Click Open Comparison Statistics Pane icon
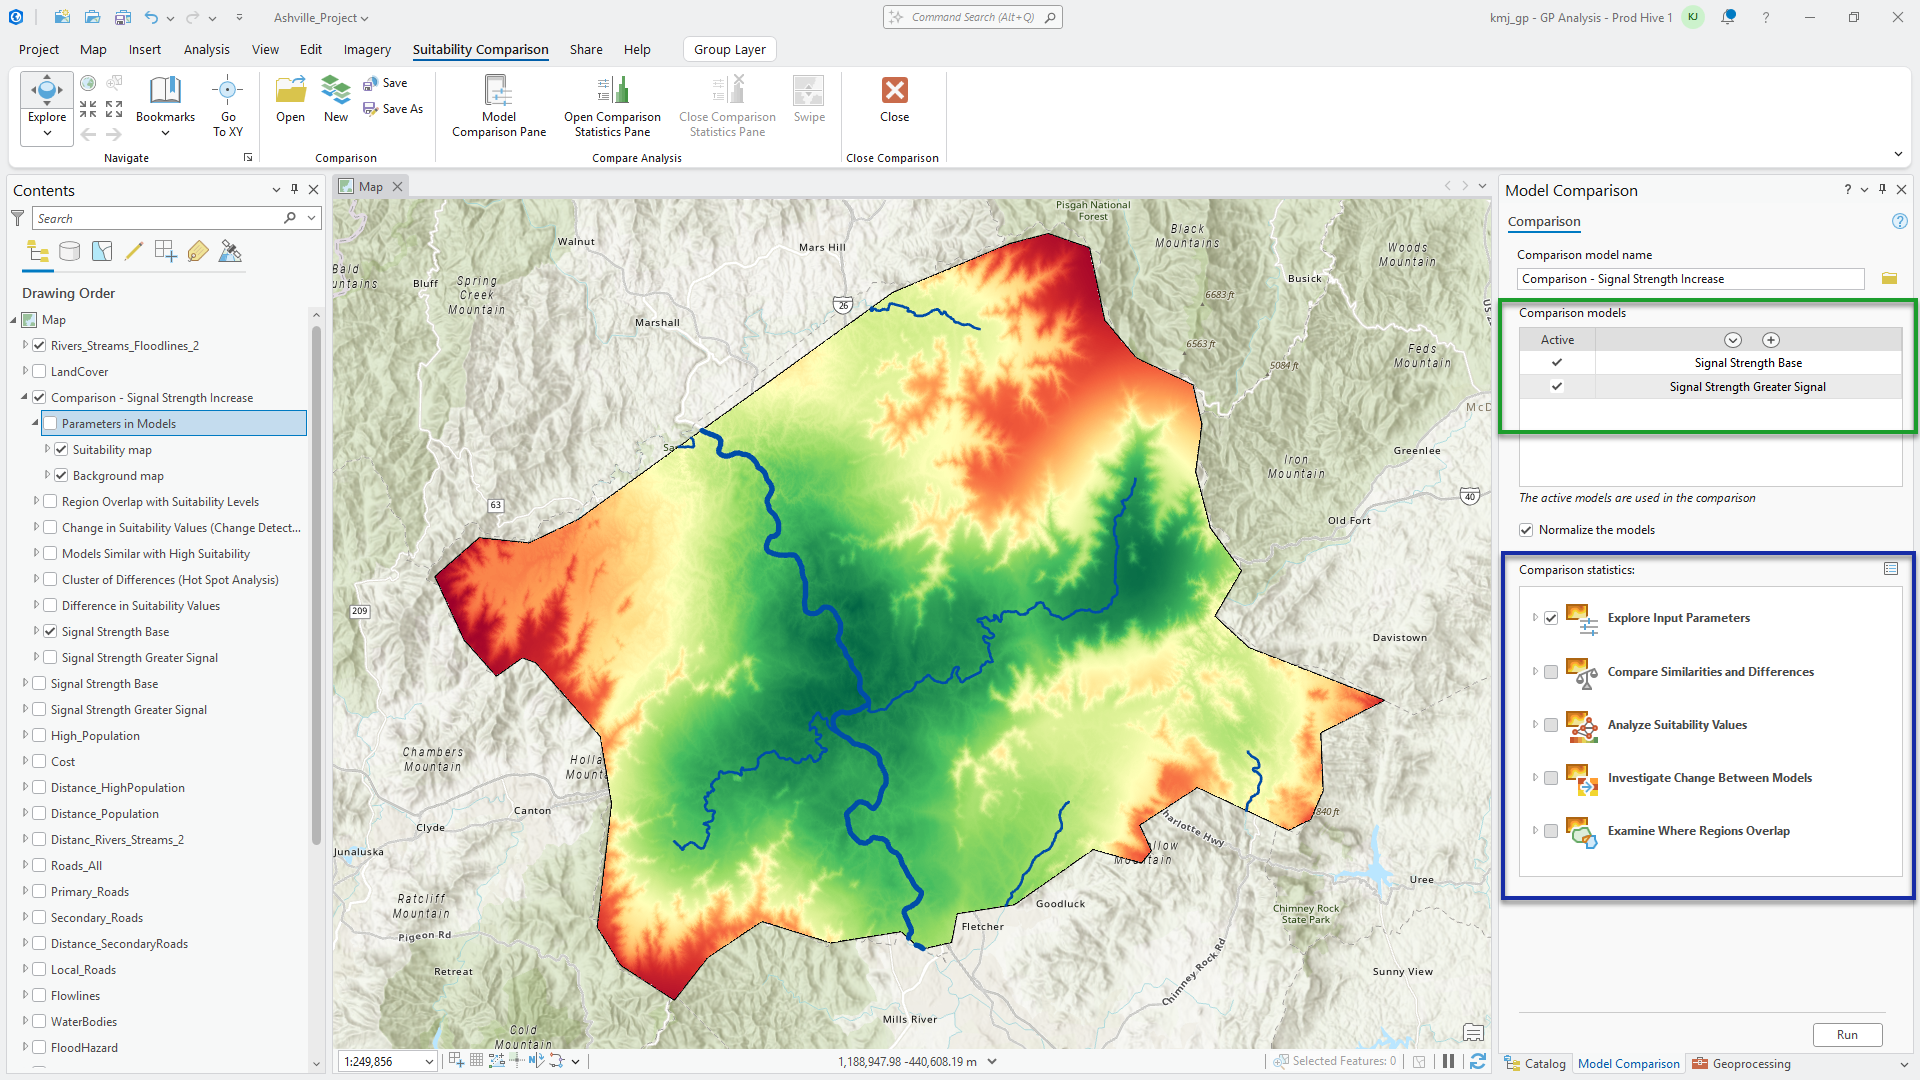Screen dimensions: 1920x1080 [x=612, y=92]
